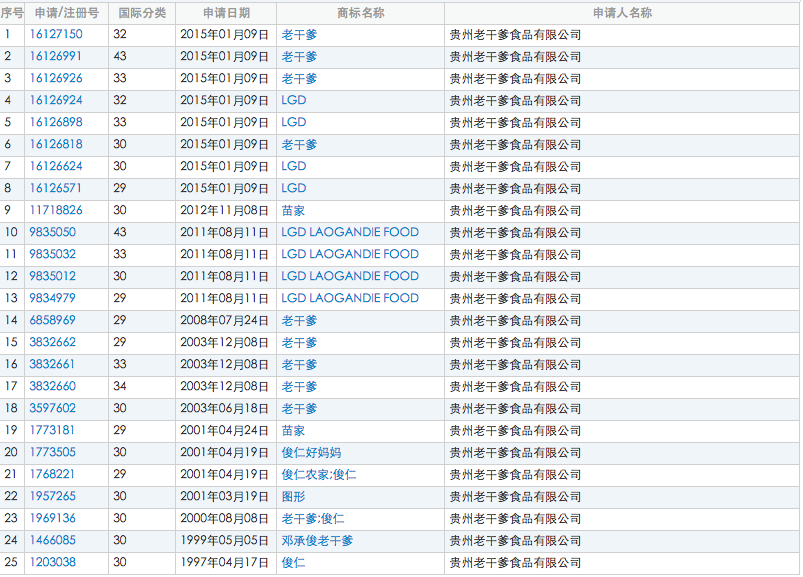Open registration number 9834979

tap(53, 298)
